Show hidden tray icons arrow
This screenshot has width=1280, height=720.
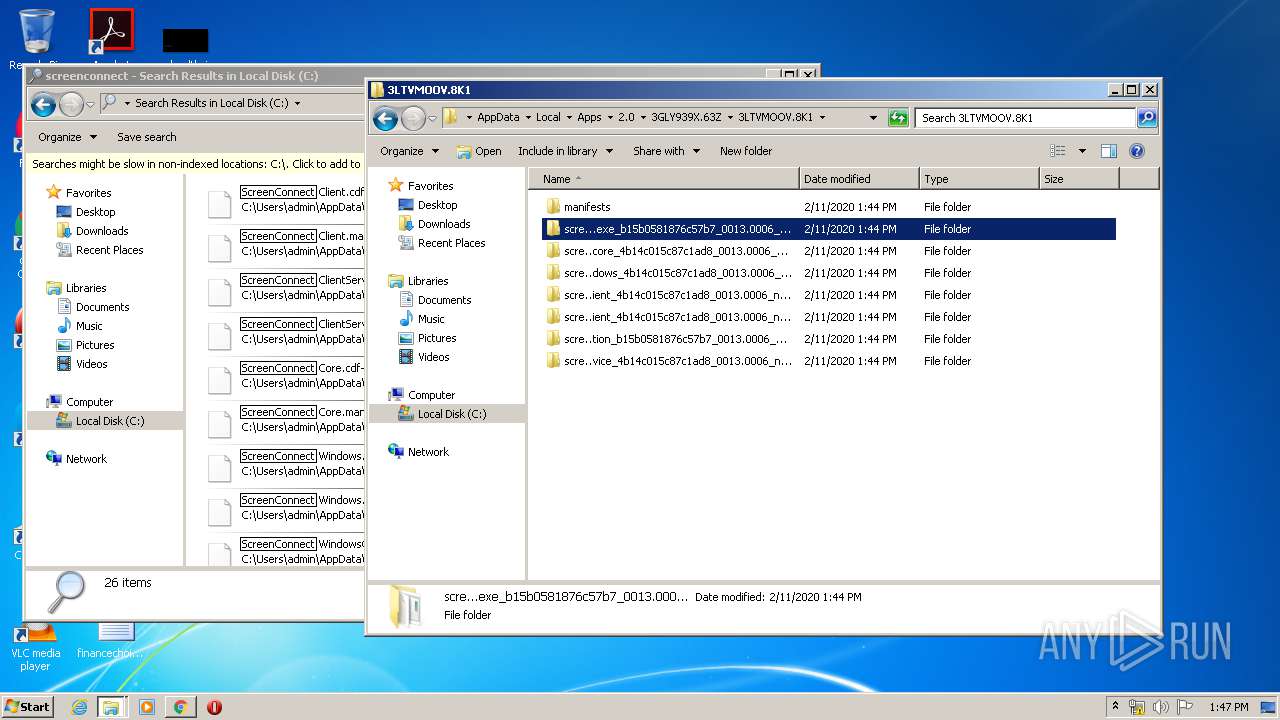(x=1116, y=707)
